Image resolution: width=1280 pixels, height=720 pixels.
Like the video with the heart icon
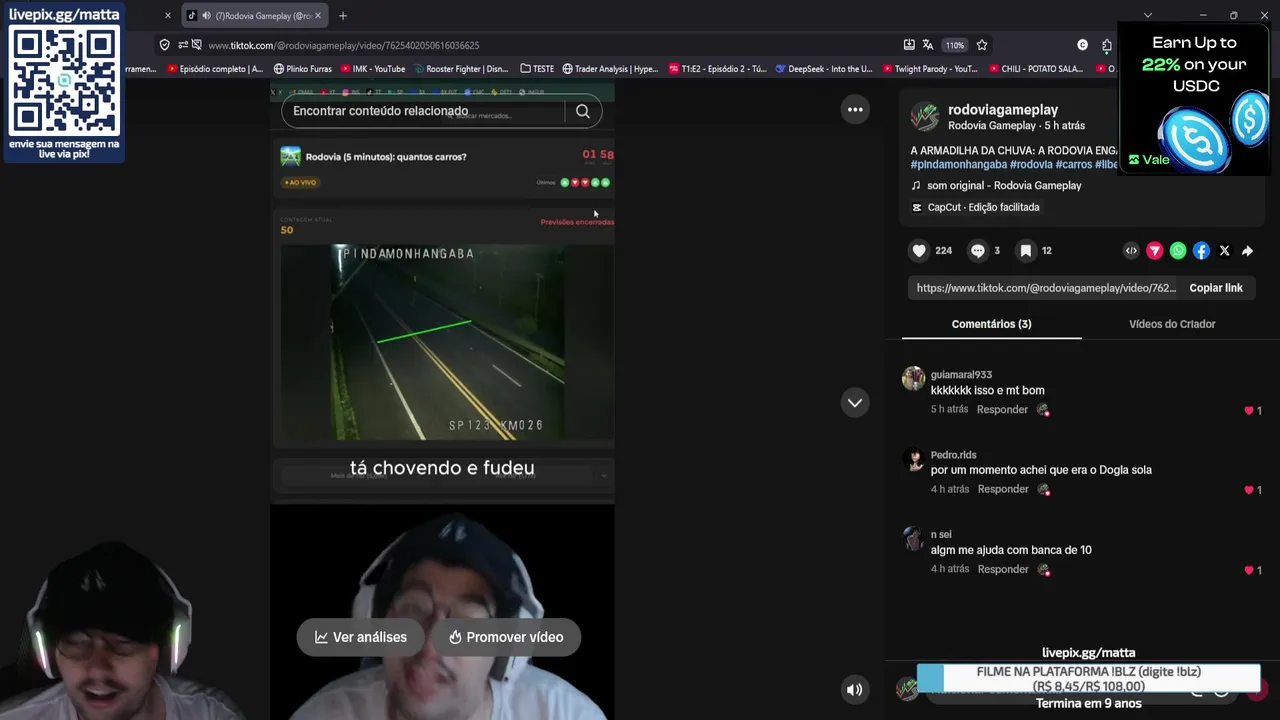[x=919, y=251]
